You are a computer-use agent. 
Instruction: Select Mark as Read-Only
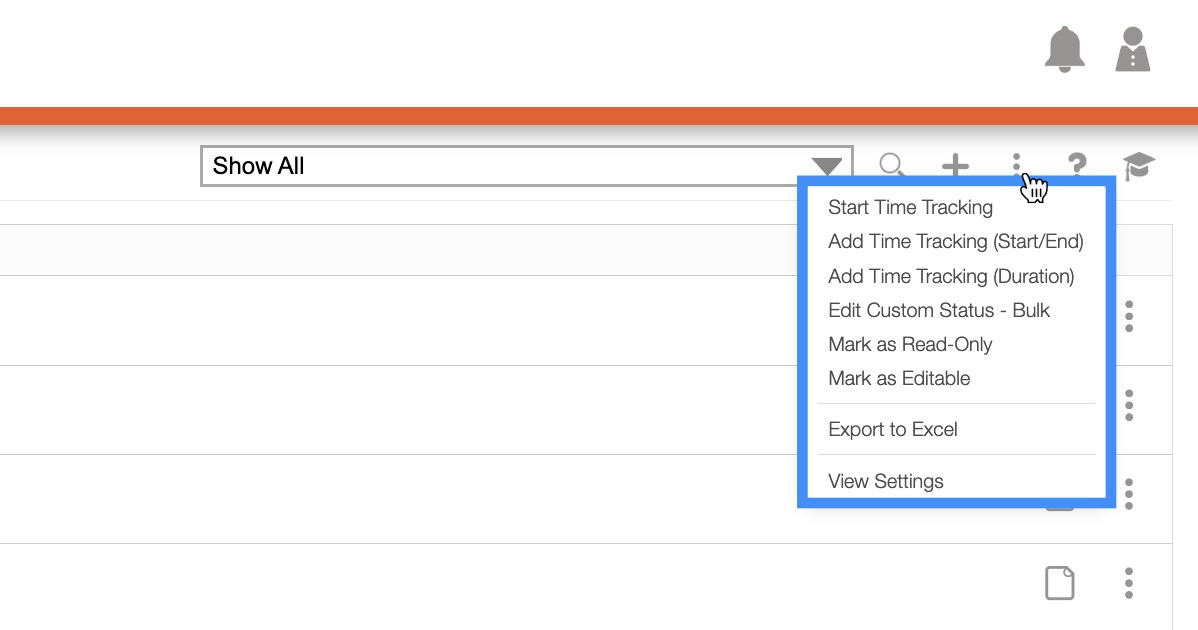(x=910, y=344)
